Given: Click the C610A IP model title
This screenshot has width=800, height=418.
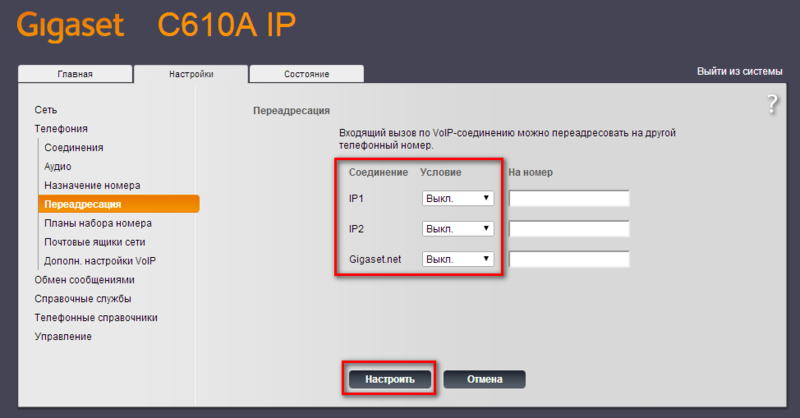Looking at the screenshot, I should pyautogui.click(x=227, y=24).
